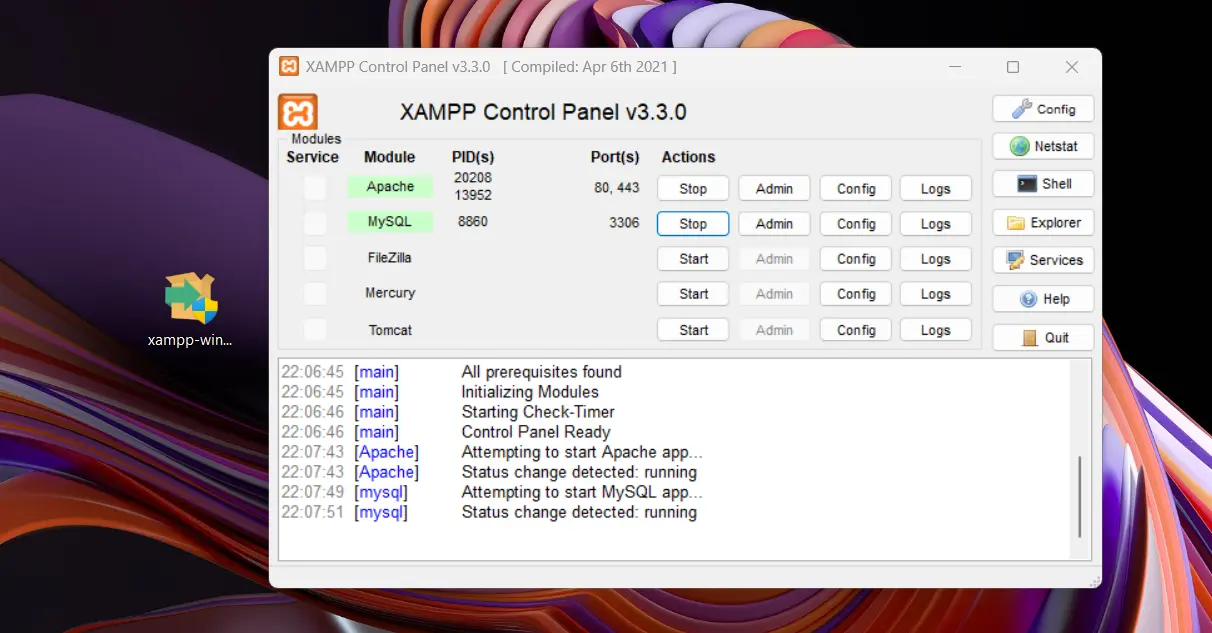This screenshot has height=633, width=1212.
Task: Open Logs for the Tomcat module
Action: [936, 330]
